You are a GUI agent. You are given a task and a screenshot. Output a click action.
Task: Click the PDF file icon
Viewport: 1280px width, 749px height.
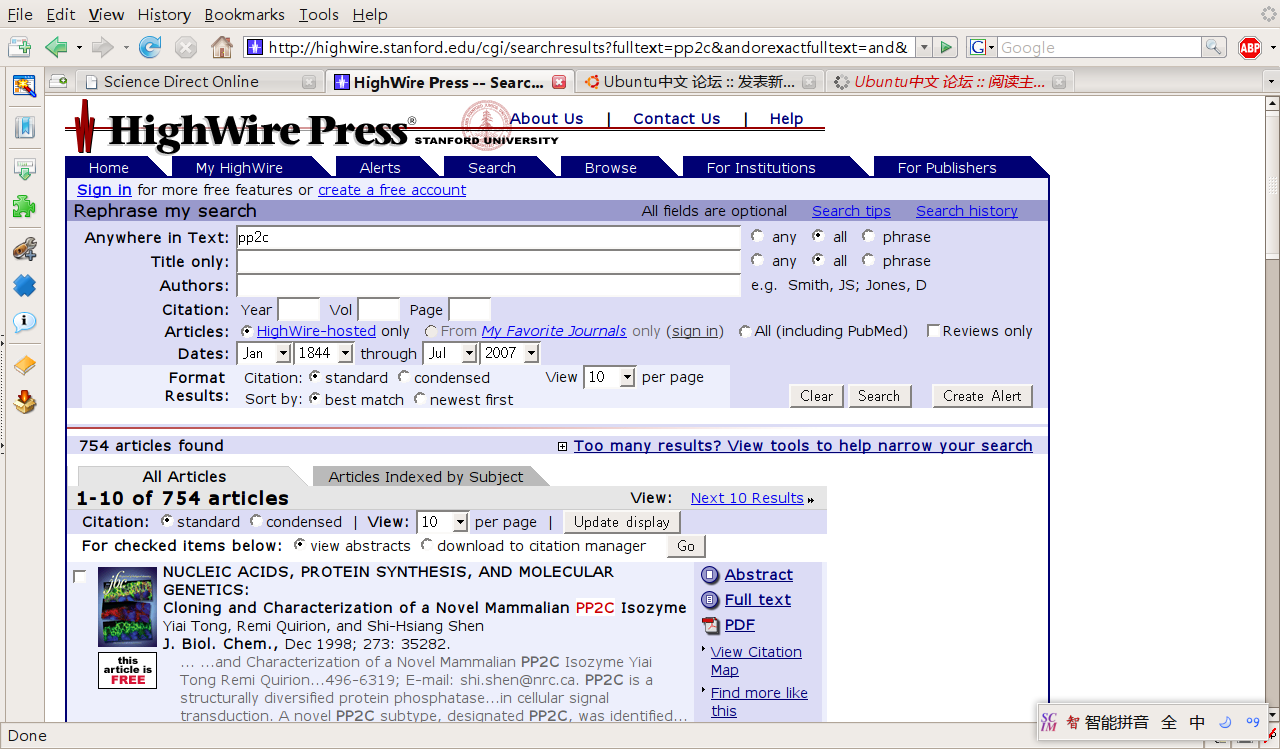[710, 625]
